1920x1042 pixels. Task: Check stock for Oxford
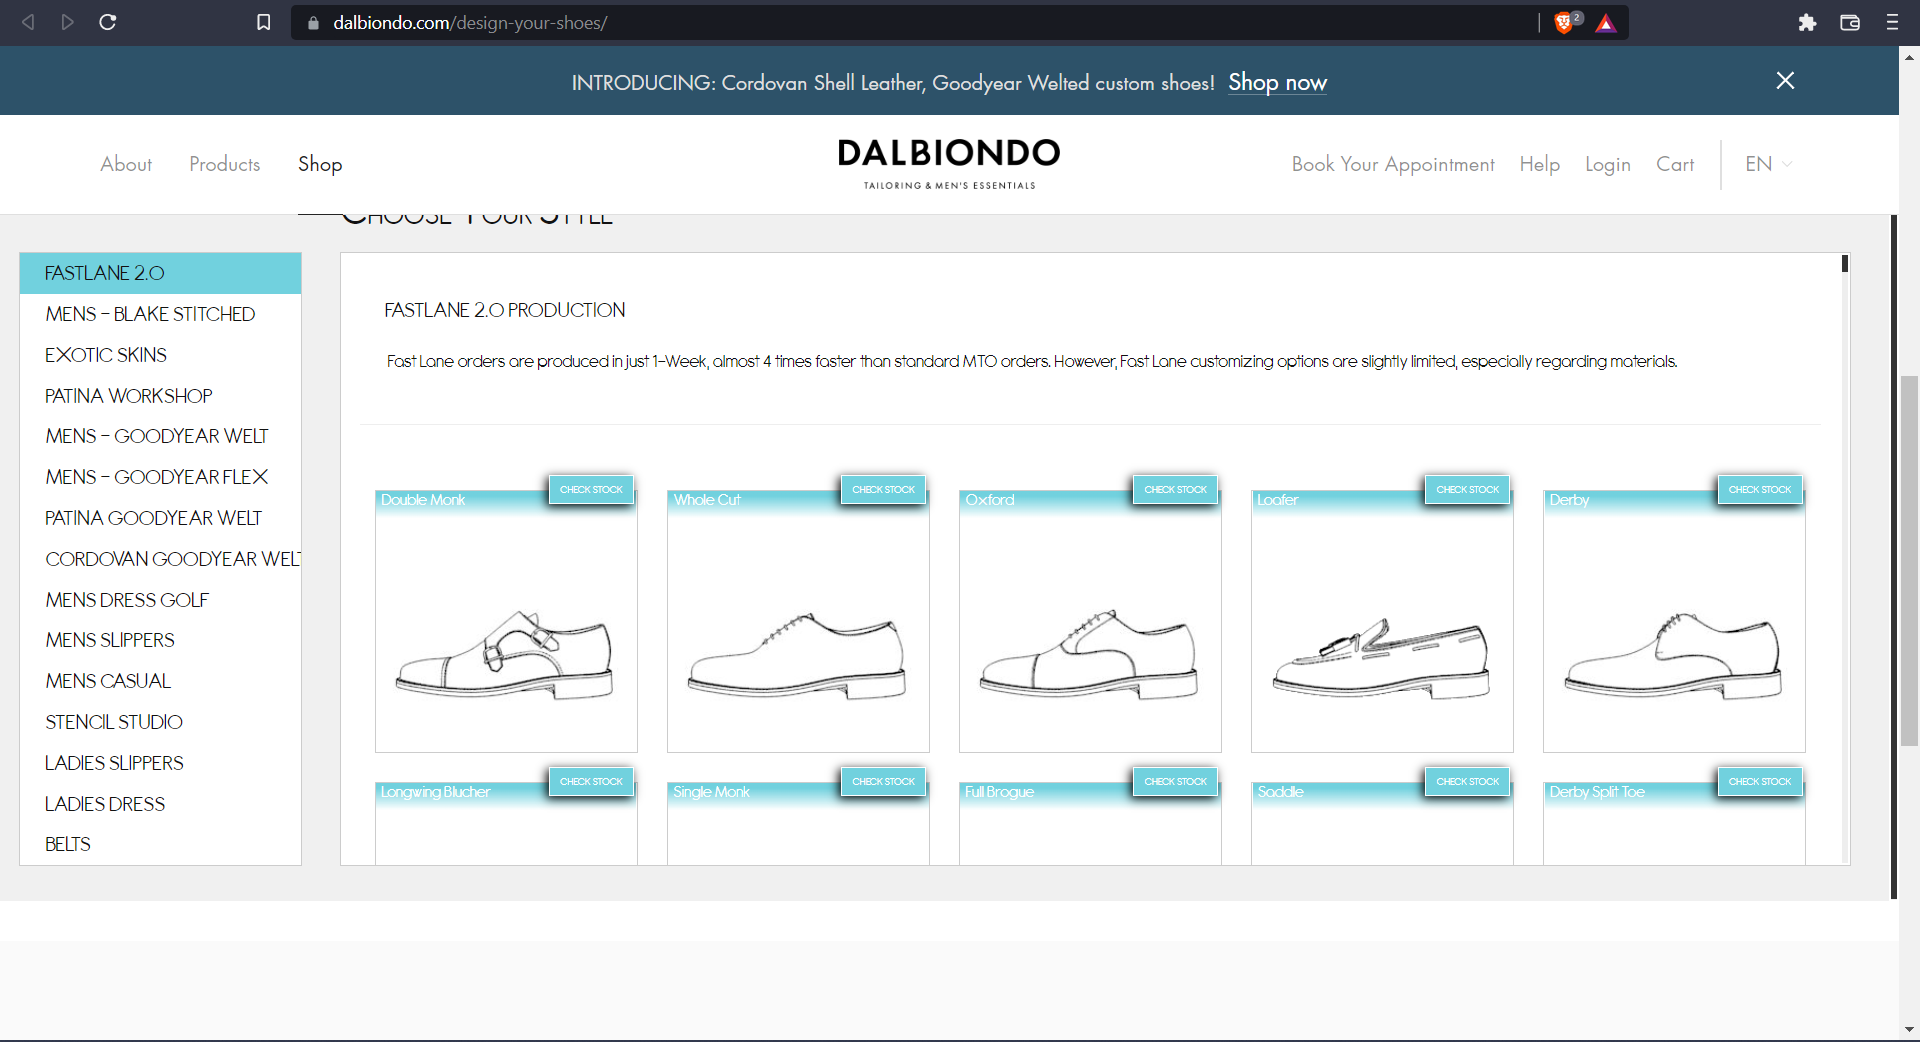coord(1175,489)
